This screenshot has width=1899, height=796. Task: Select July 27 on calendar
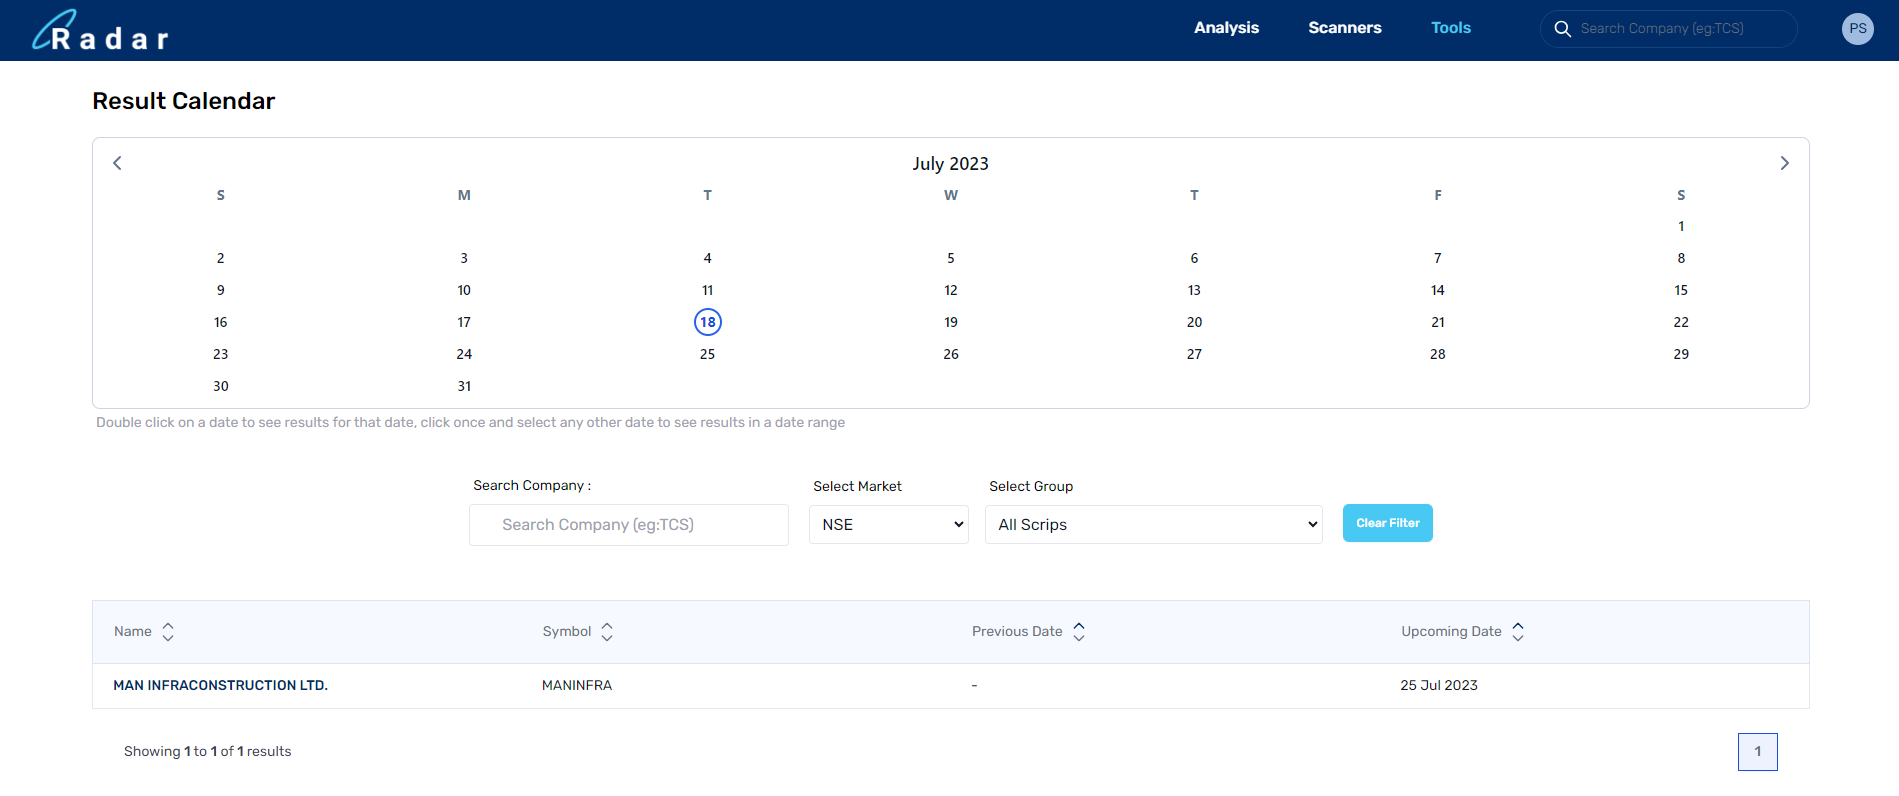(1194, 354)
